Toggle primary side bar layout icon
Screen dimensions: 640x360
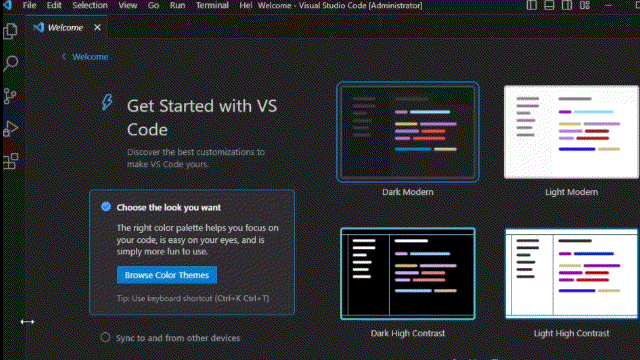[531, 5]
